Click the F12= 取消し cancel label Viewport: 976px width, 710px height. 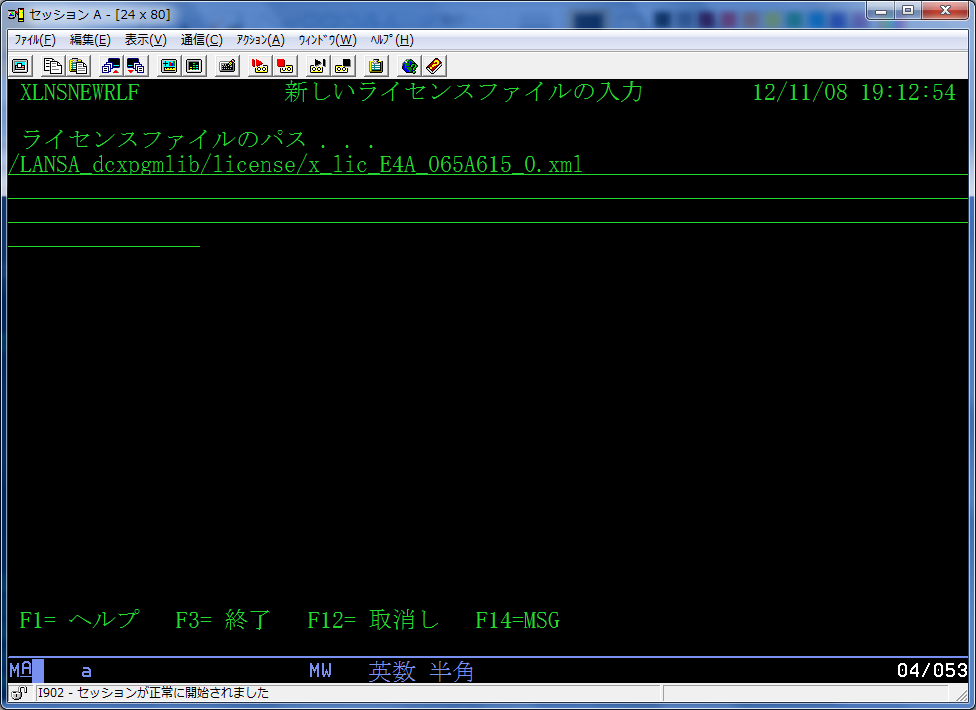pyautogui.click(x=373, y=621)
